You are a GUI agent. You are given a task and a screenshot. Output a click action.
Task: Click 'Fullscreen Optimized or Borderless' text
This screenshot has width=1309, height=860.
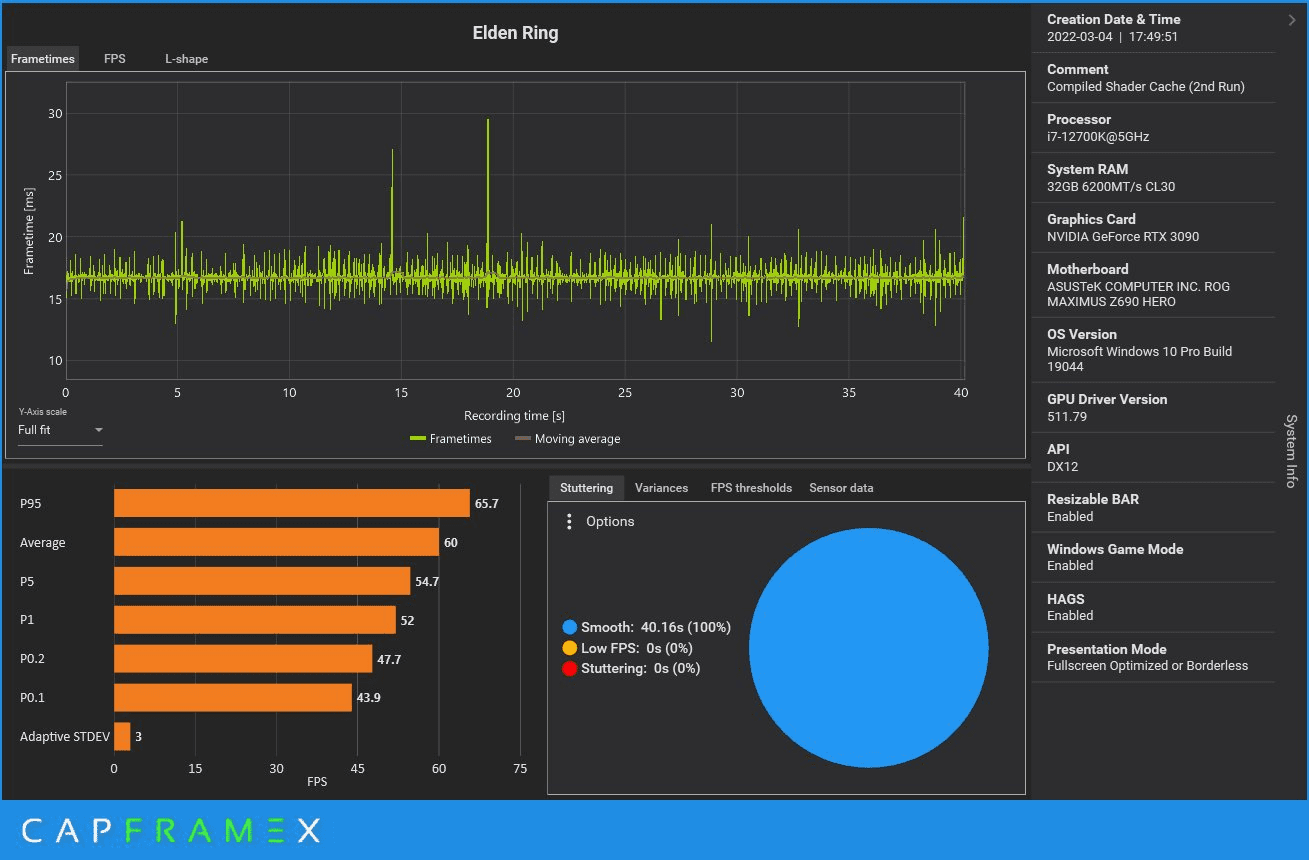coord(1147,666)
